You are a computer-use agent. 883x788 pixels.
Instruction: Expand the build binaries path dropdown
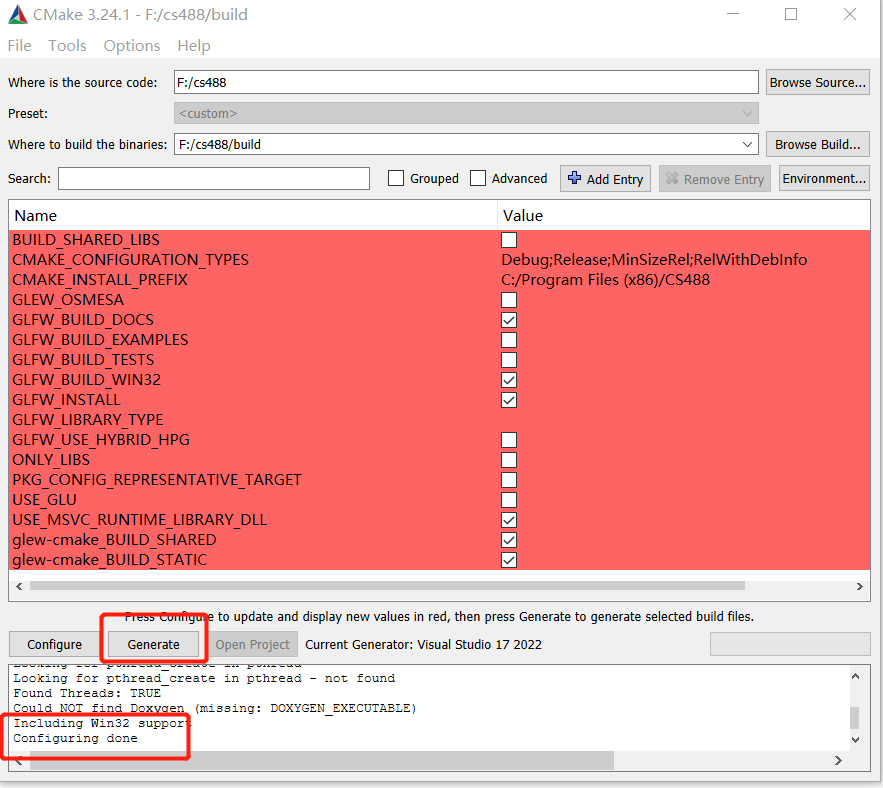[747, 144]
